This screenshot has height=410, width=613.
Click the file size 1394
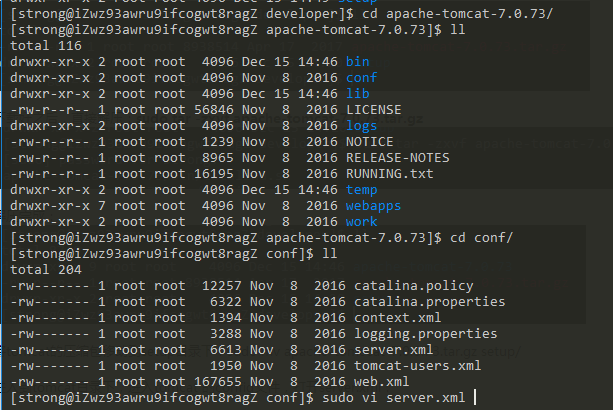tap(226, 318)
